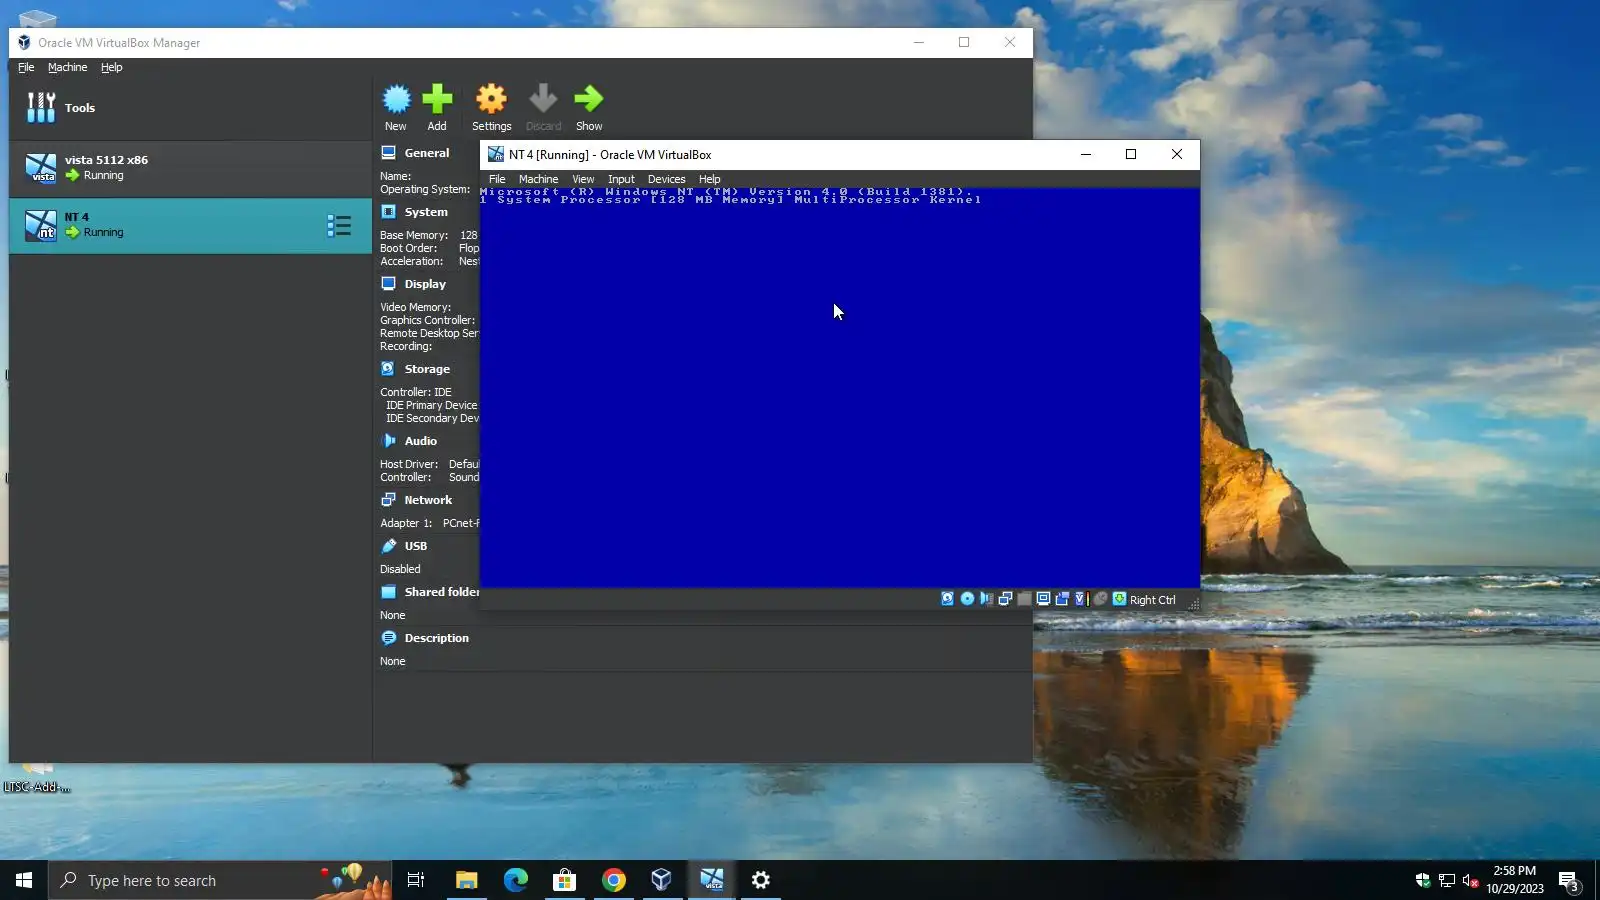Viewport: 1600px width, 900px height.
Task: Click the Shared folders section folder icon
Action: pyautogui.click(x=389, y=592)
